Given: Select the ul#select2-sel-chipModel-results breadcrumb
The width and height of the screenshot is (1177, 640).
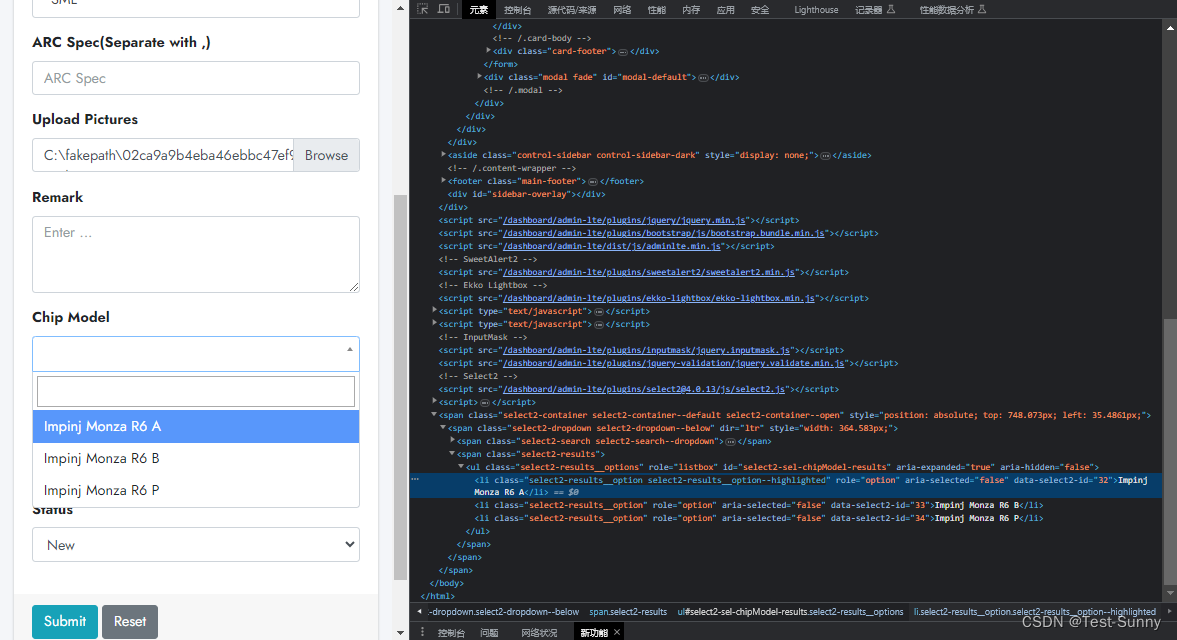Looking at the screenshot, I should [790, 612].
